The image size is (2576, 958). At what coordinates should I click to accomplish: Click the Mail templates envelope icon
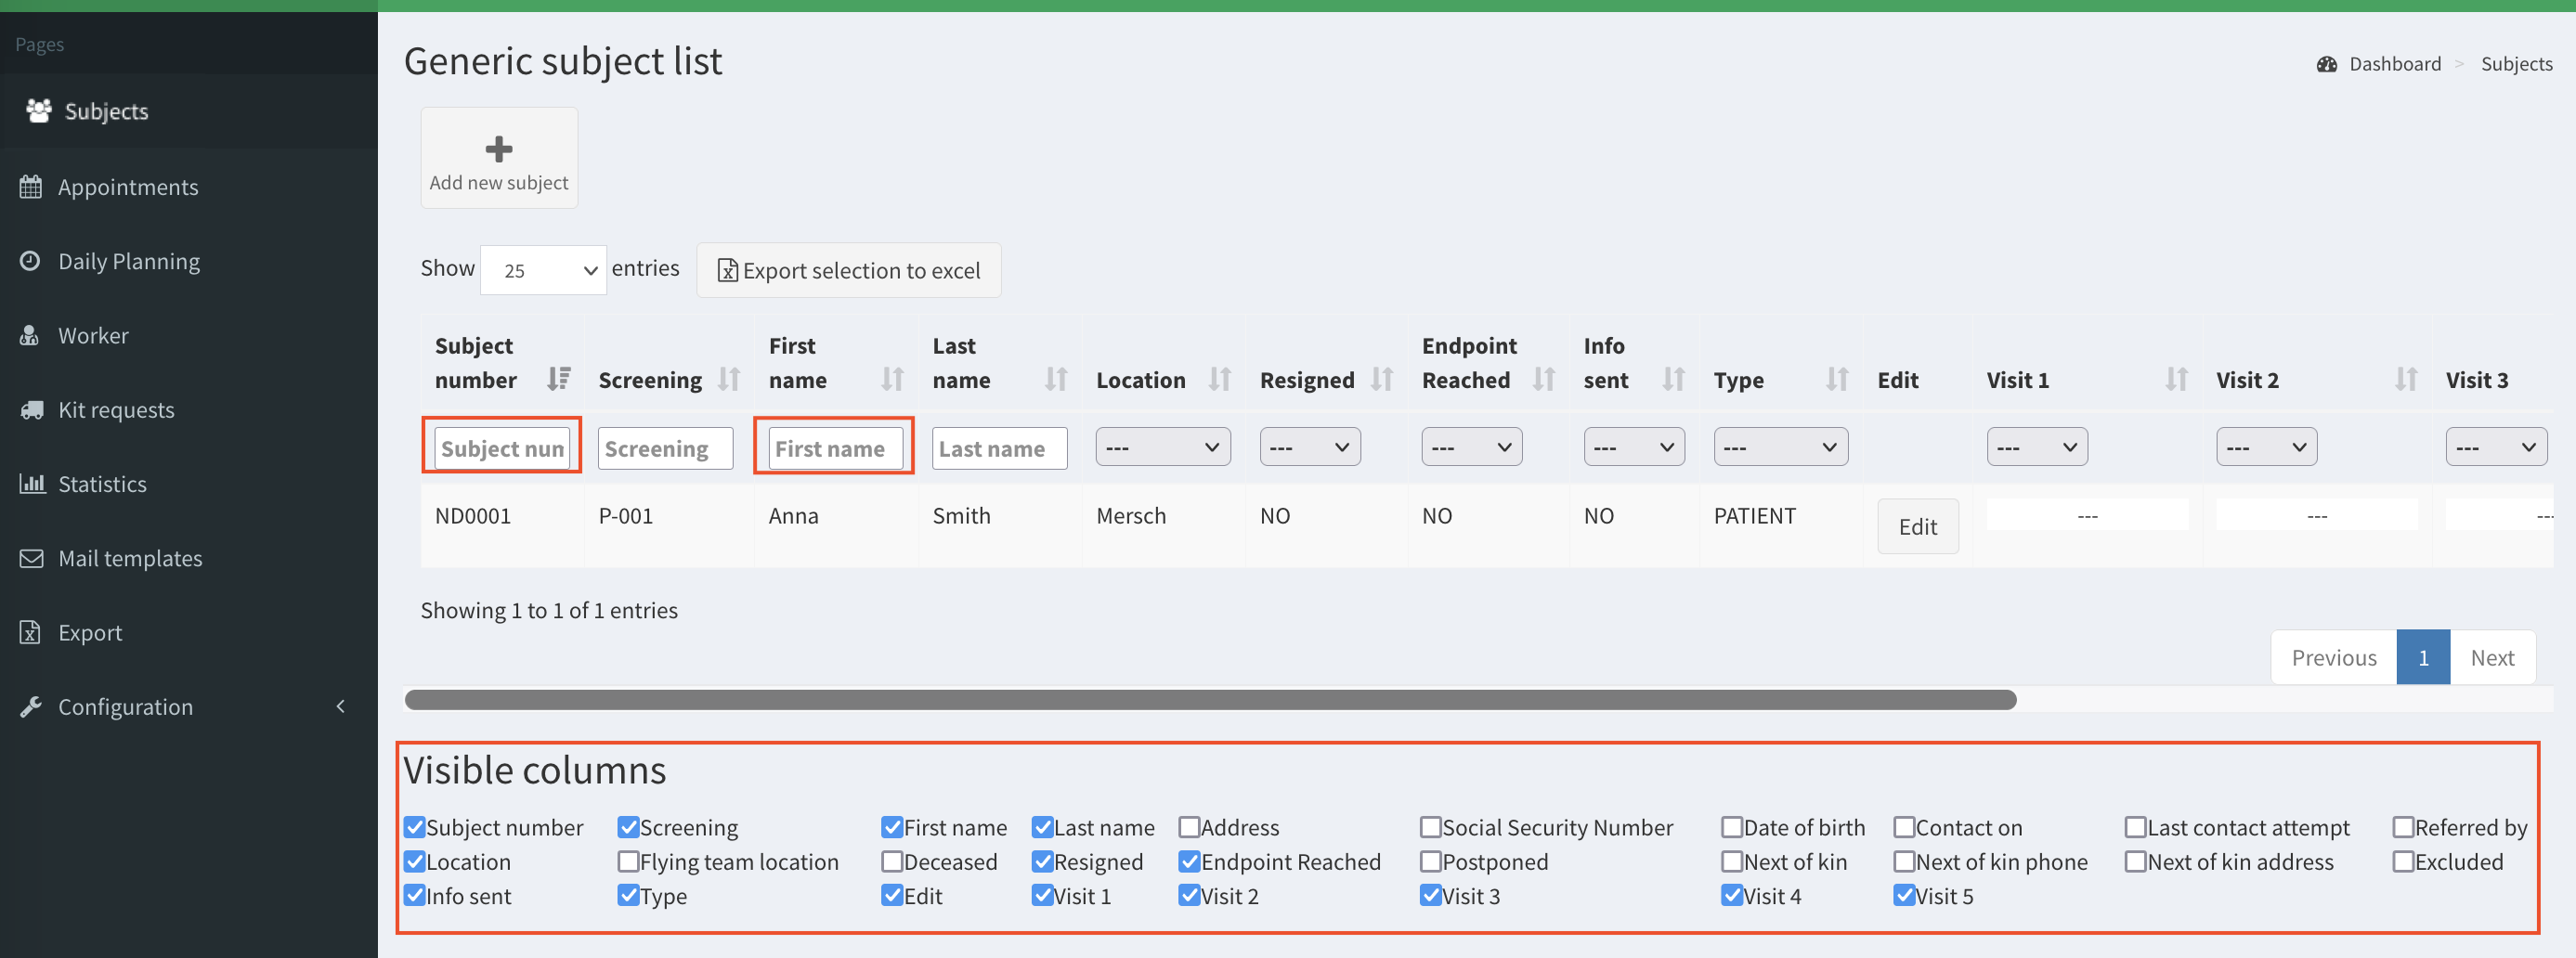pos(31,558)
